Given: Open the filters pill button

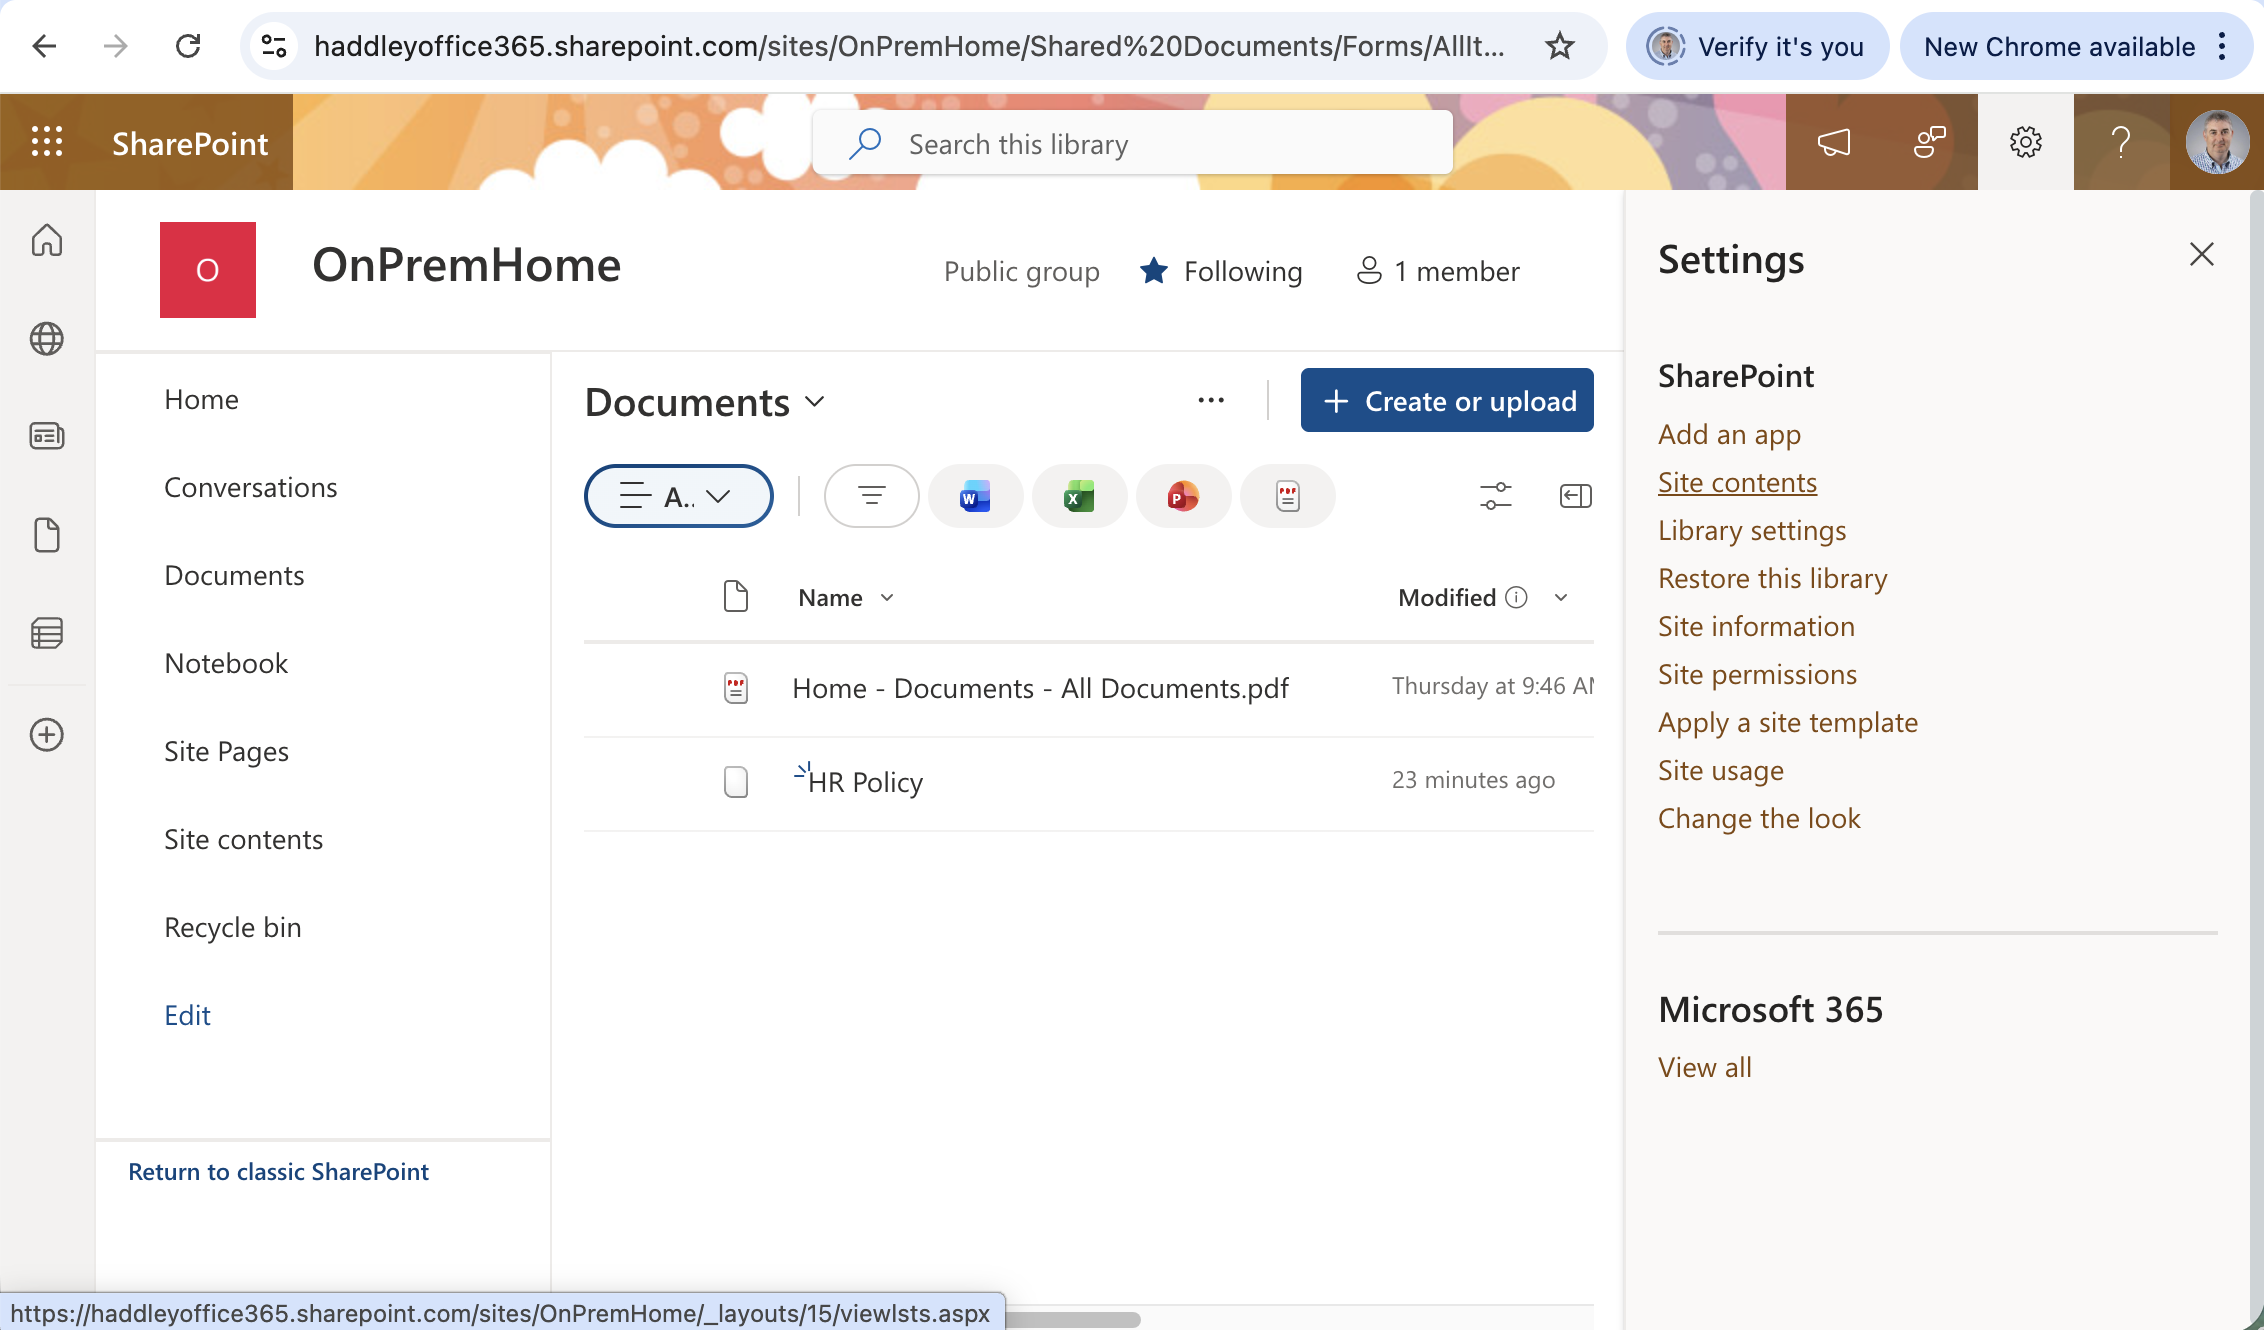Looking at the screenshot, I should pos(871,496).
